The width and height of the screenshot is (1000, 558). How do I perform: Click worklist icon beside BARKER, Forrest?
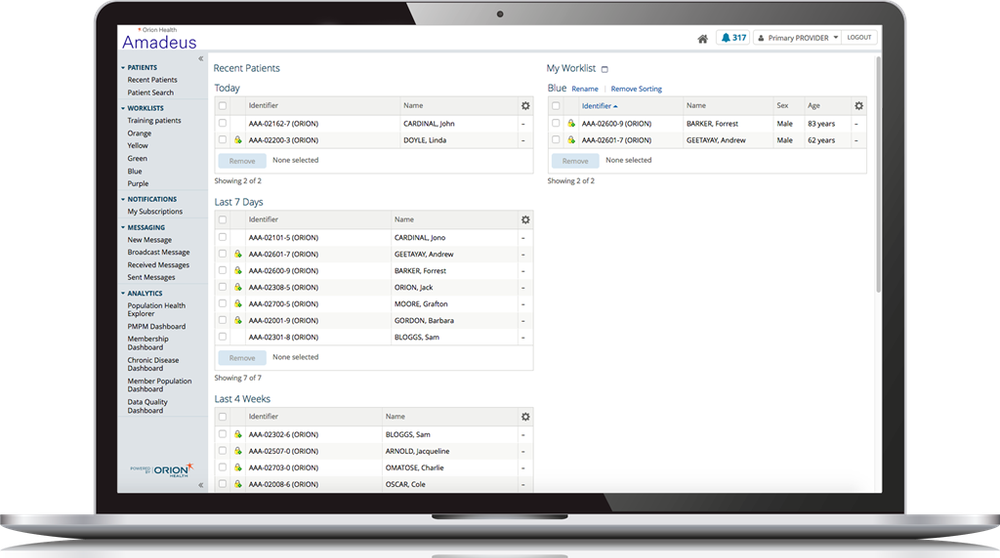pos(571,123)
